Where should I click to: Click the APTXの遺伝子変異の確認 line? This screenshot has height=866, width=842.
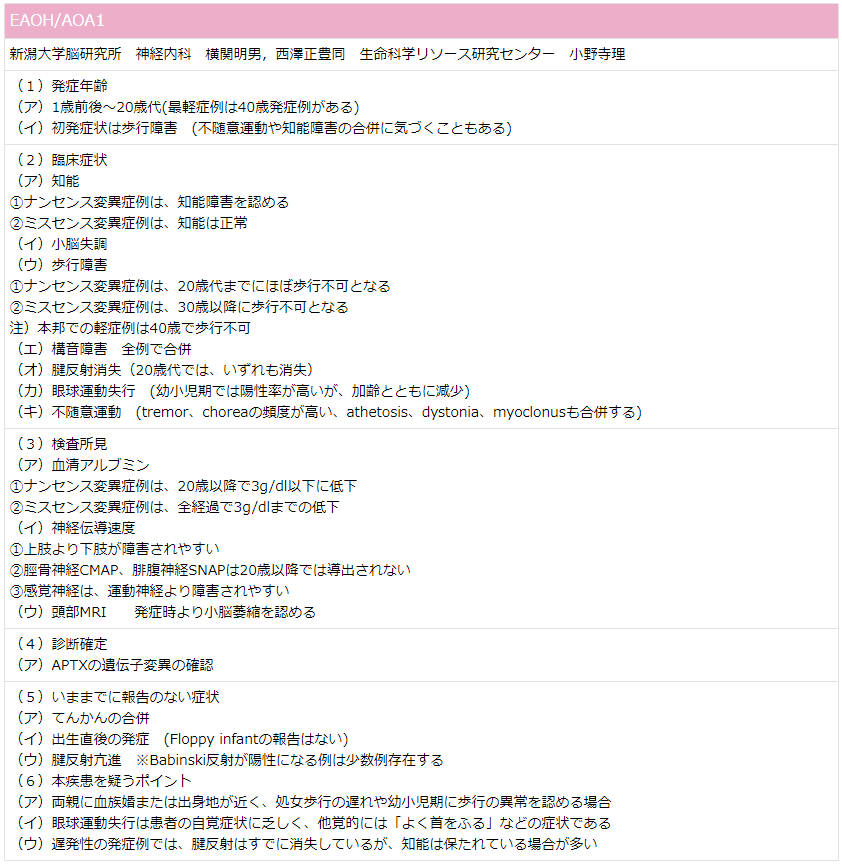click(114, 665)
